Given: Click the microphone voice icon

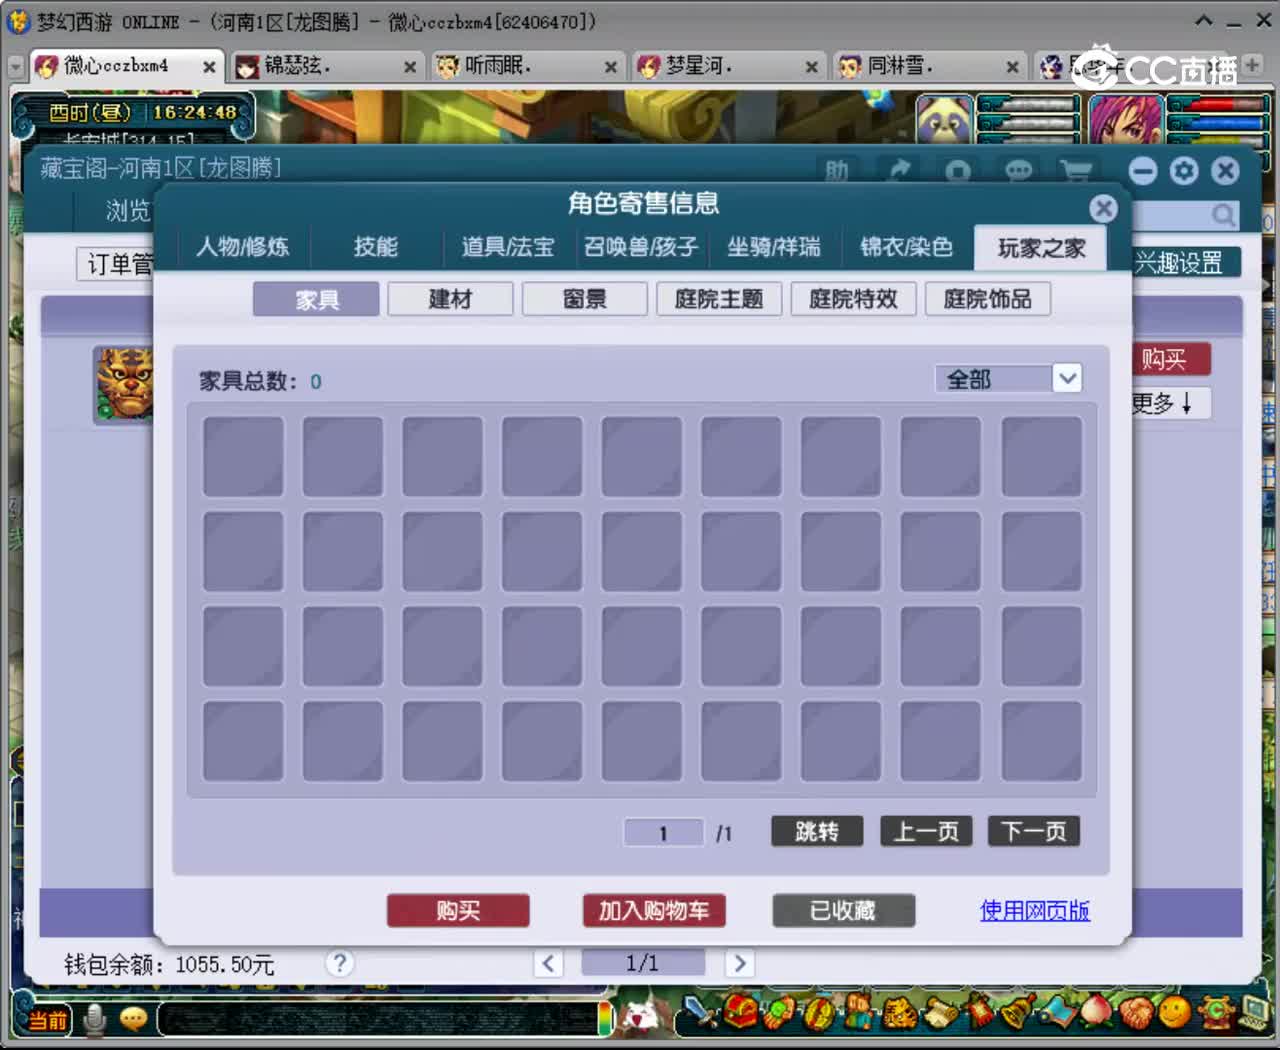Looking at the screenshot, I should pyautogui.click(x=95, y=1019).
